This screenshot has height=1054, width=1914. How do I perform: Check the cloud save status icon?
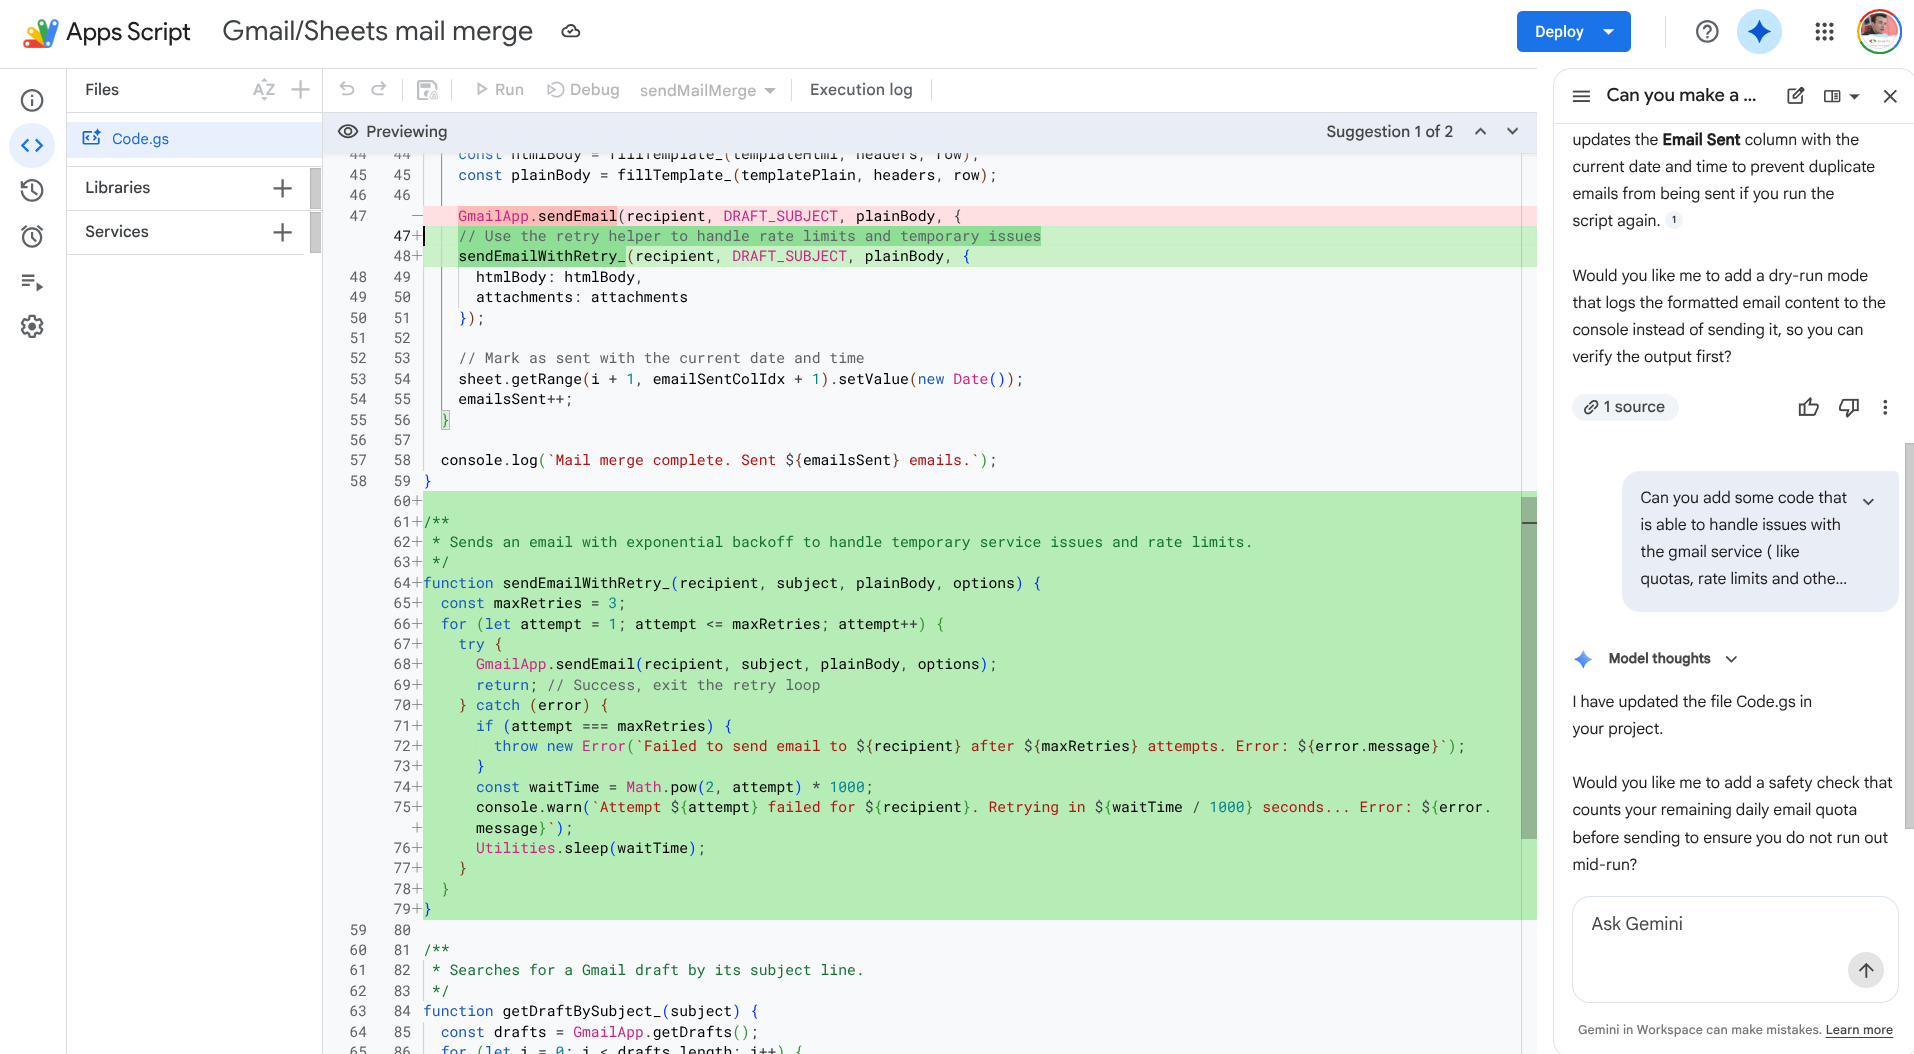pos(571,31)
